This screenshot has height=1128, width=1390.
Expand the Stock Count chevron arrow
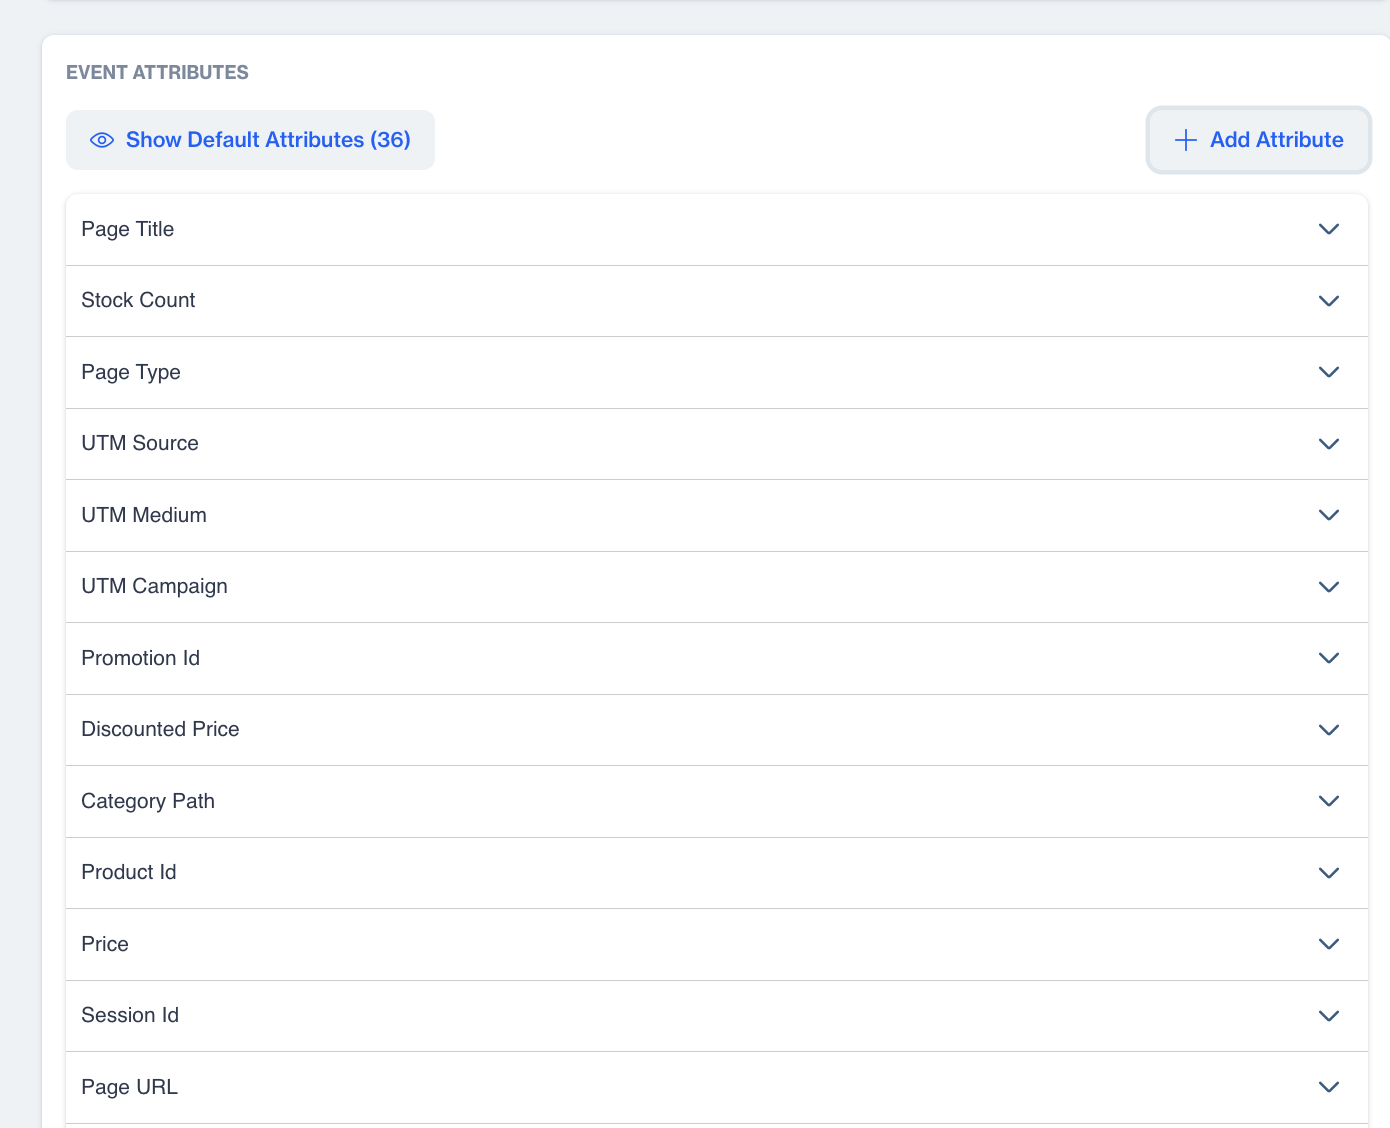click(1328, 301)
